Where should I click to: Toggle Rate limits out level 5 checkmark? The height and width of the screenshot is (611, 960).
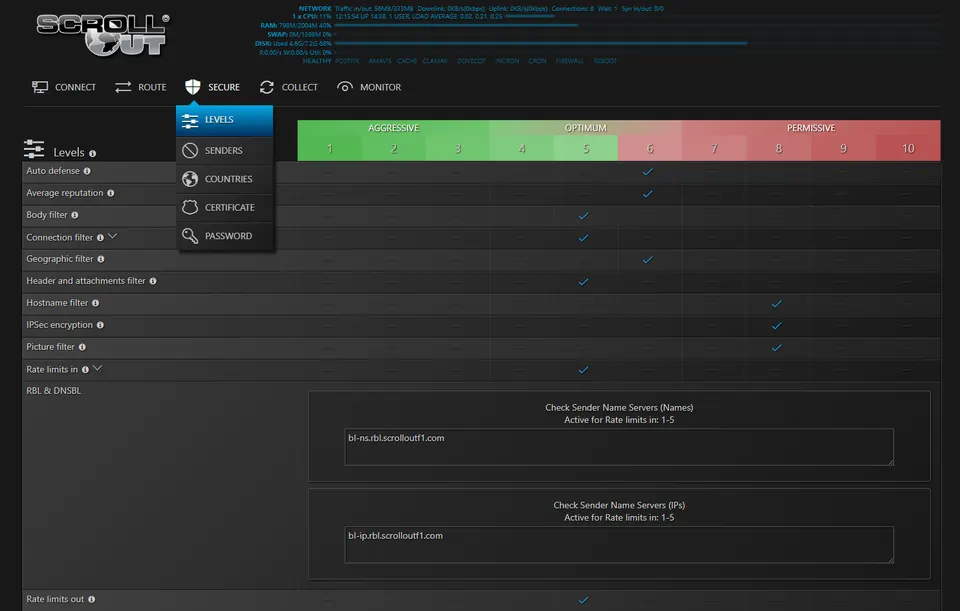coord(583,600)
